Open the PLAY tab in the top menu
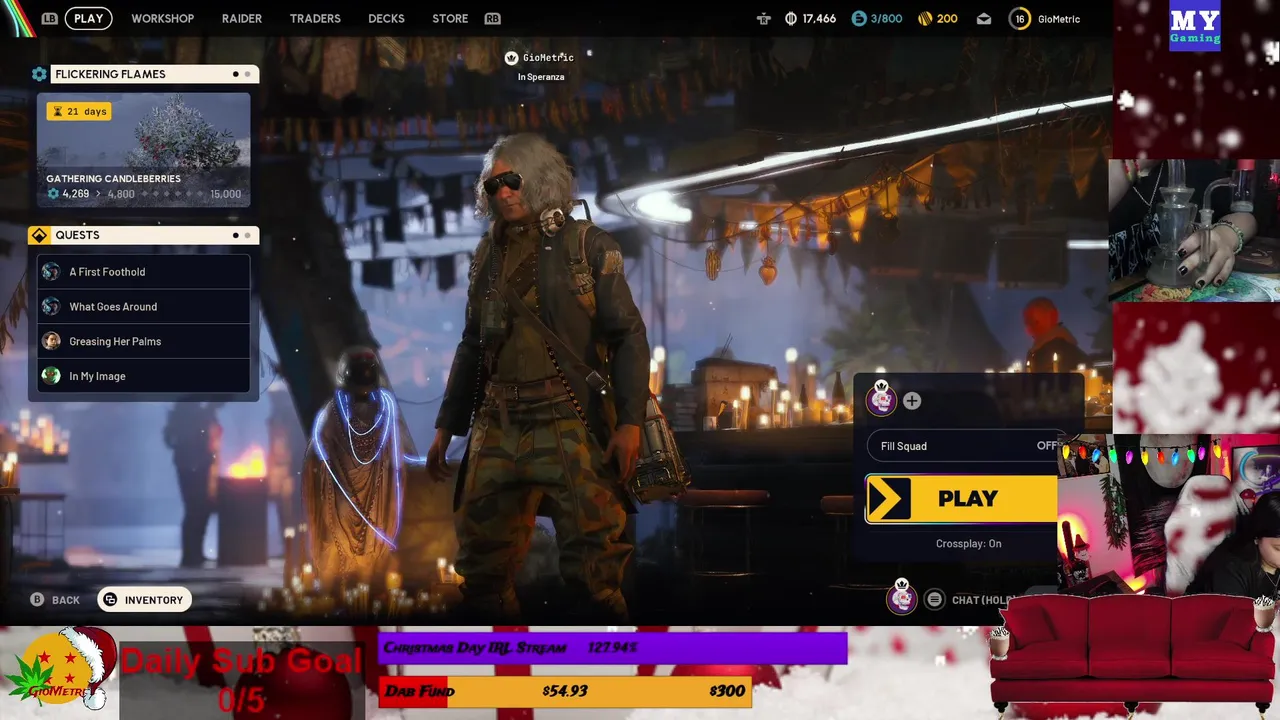 [x=89, y=19]
